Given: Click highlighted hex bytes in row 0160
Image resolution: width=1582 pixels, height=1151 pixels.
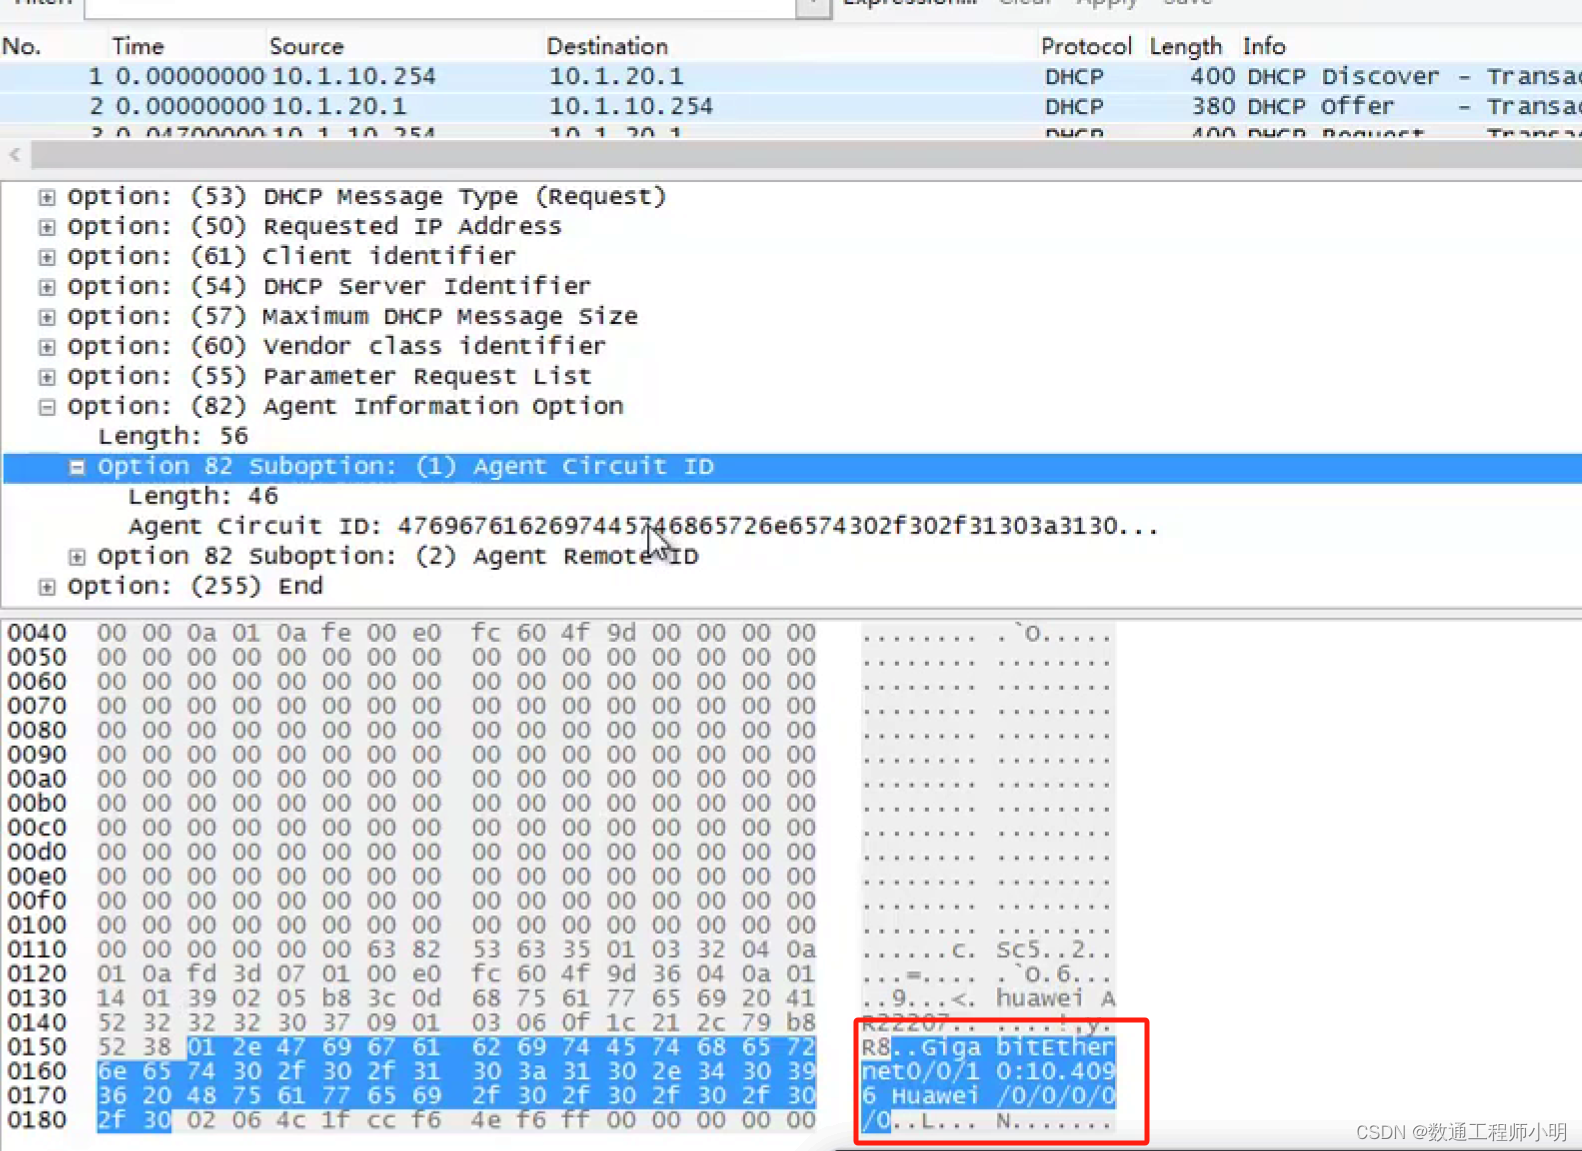Looking at the screenshot, I should click(x=456, y=1071).
